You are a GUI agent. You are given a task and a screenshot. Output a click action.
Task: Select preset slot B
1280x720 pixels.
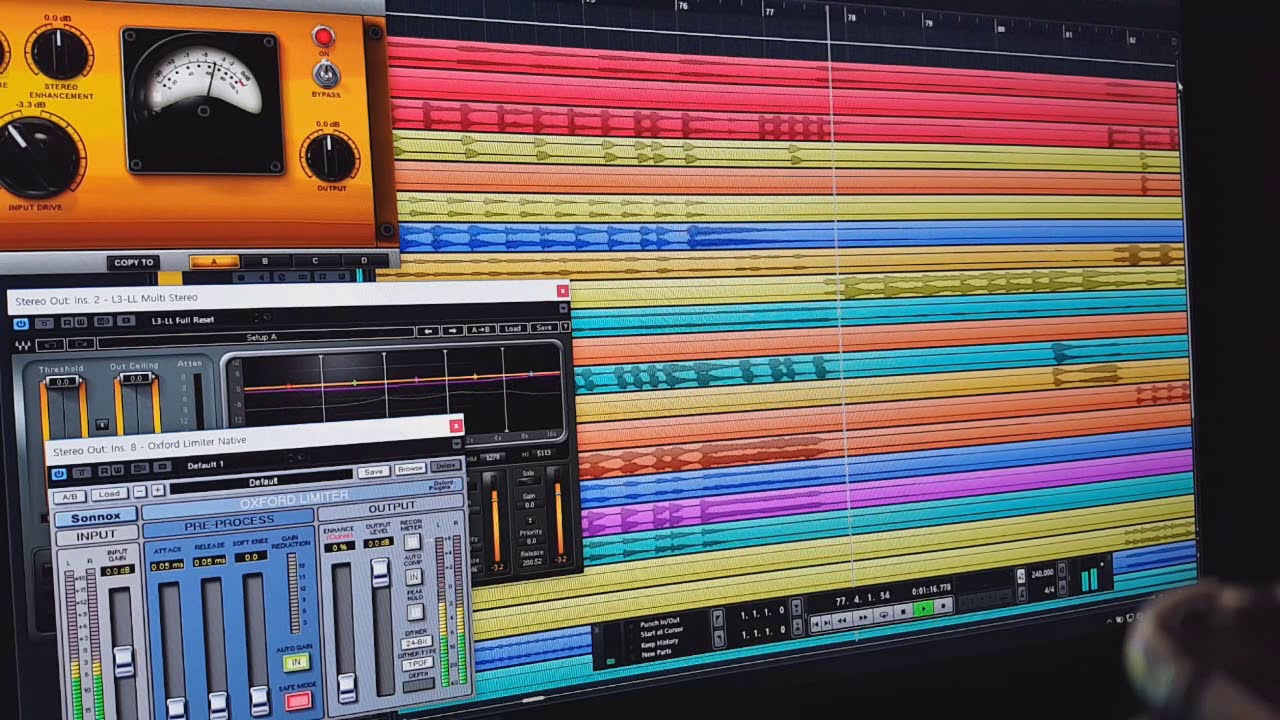[264, 262]
